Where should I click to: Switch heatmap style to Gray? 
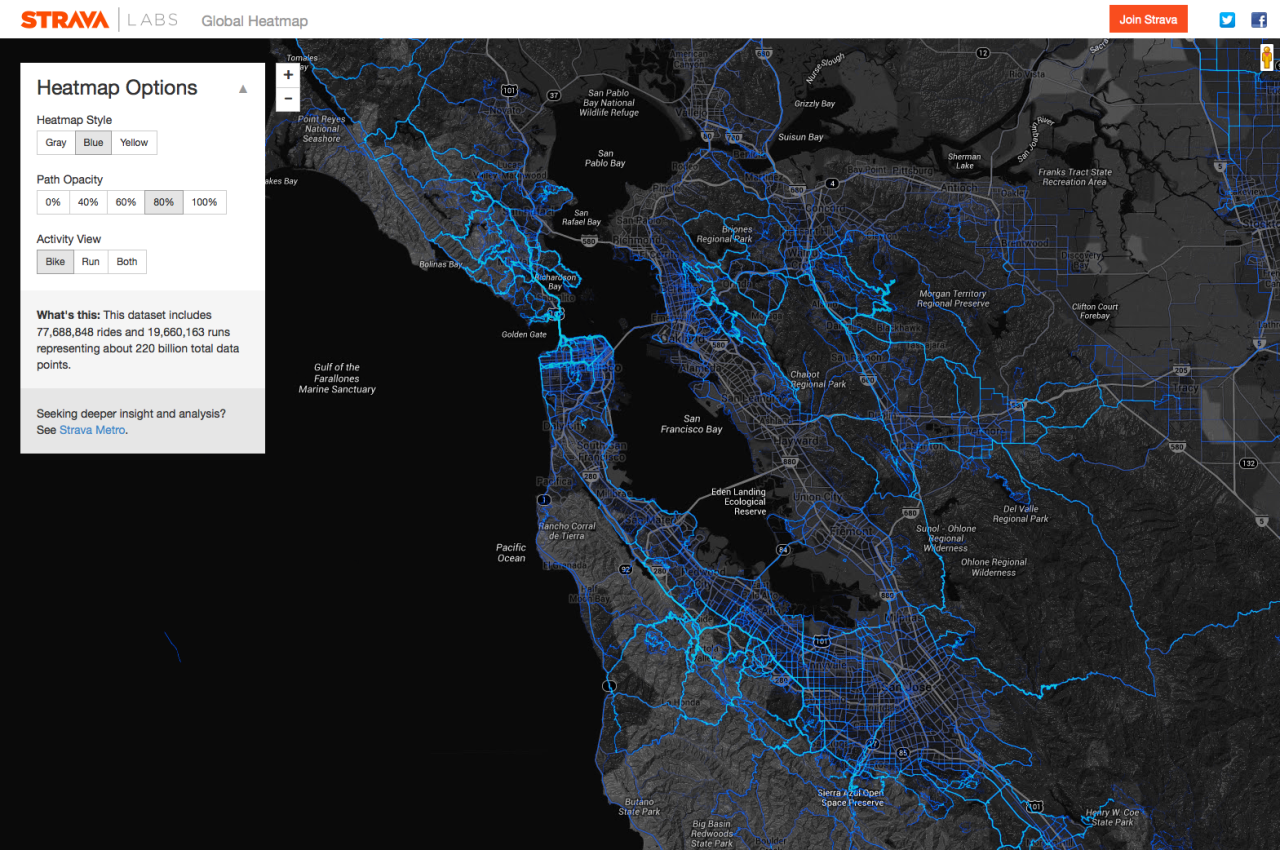pos(56,143)
